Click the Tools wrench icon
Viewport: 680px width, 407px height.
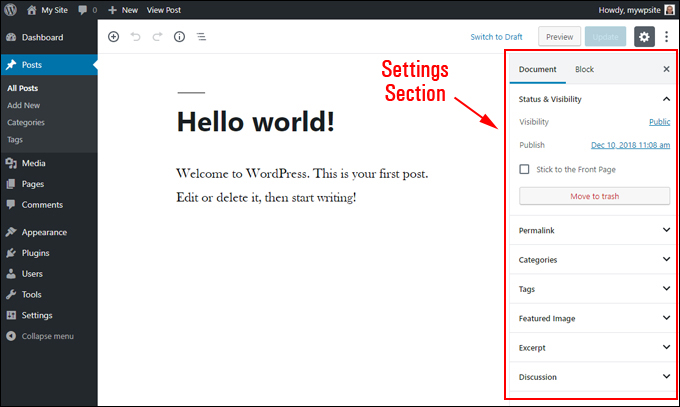pos(11,295)
